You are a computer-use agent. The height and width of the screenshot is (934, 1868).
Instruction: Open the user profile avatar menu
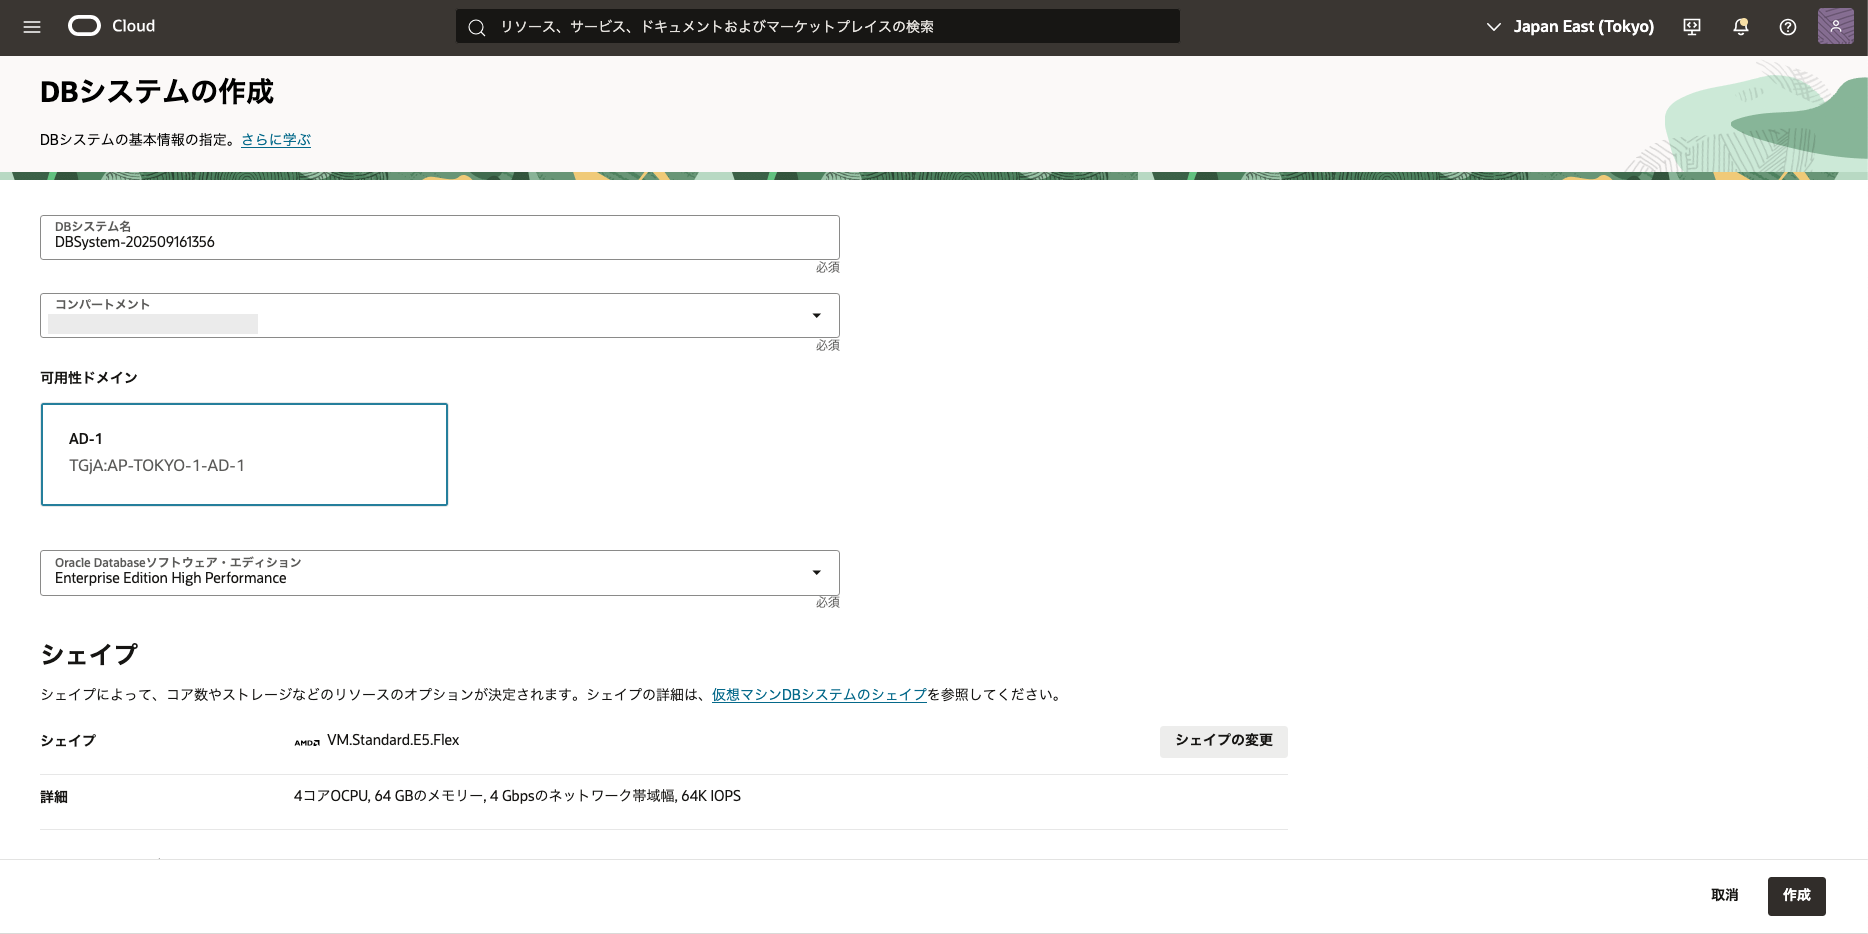point(1835,27)
